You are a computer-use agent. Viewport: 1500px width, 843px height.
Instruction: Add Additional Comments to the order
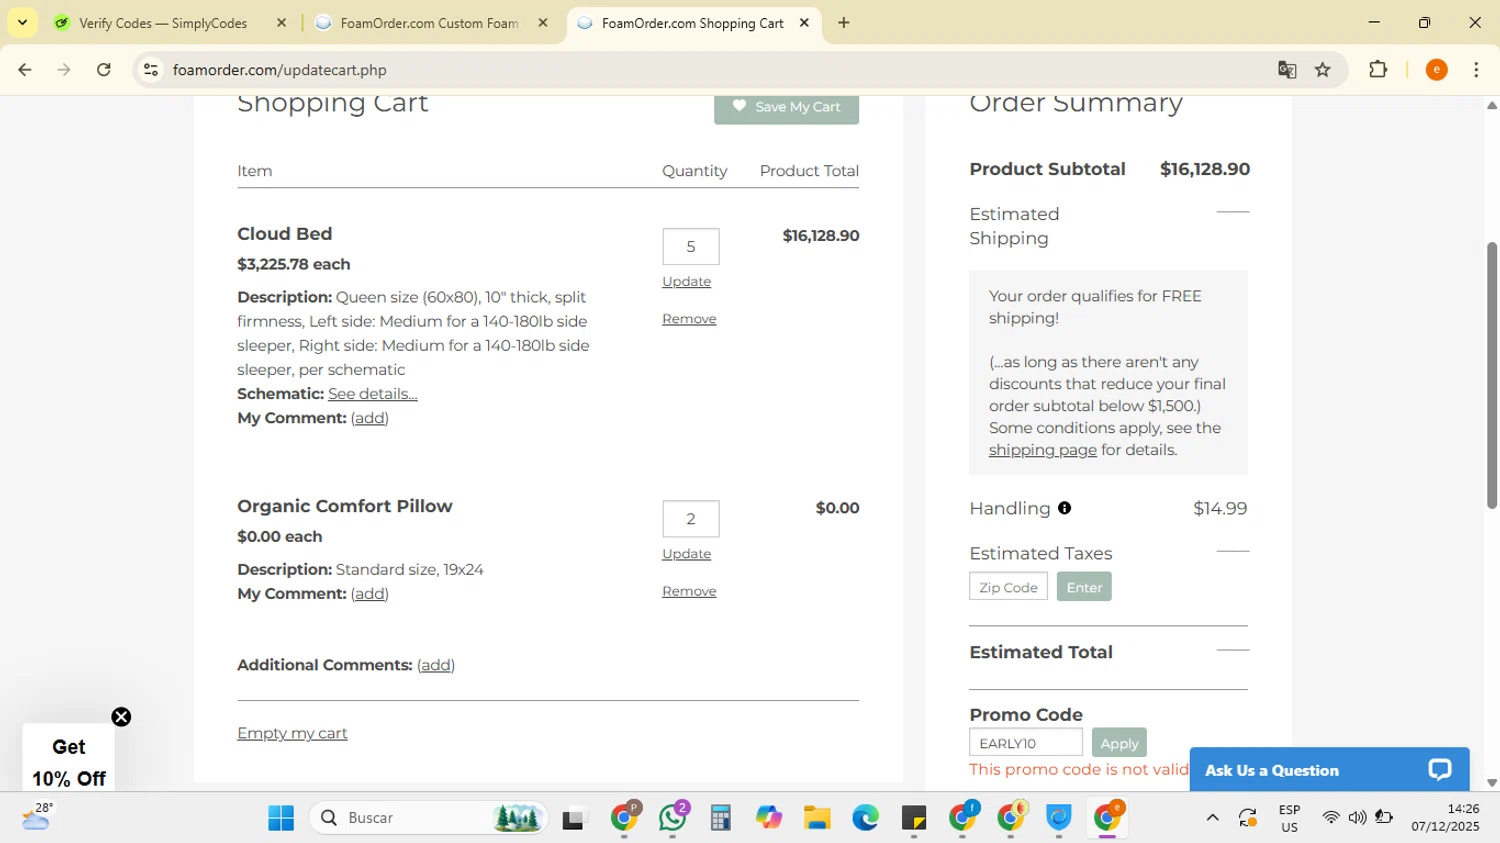coord(436,665)
